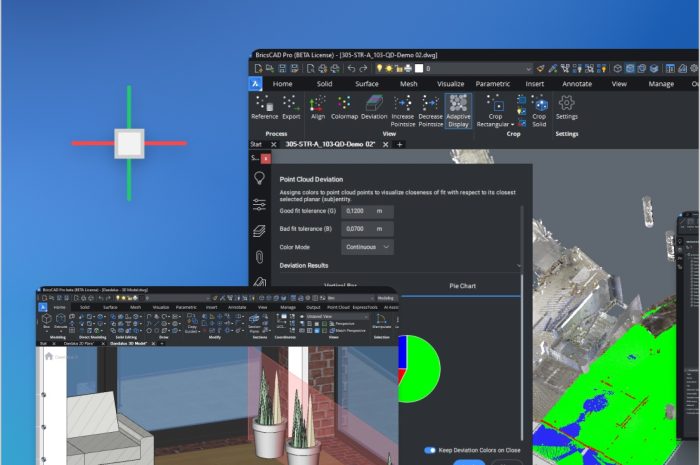Open the Visual Style cube icon in top toolbar

click(617, 68)
